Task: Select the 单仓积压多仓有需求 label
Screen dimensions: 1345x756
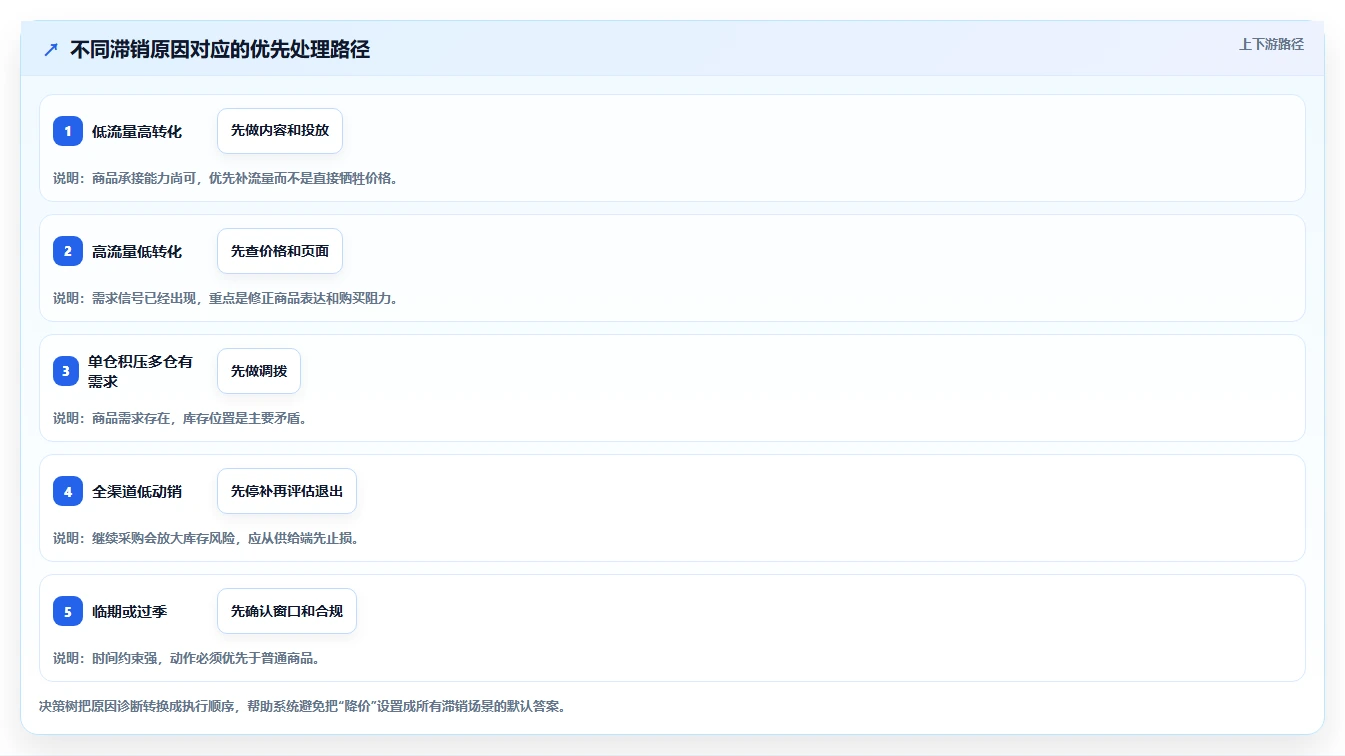Action: [x=140, y=371]
